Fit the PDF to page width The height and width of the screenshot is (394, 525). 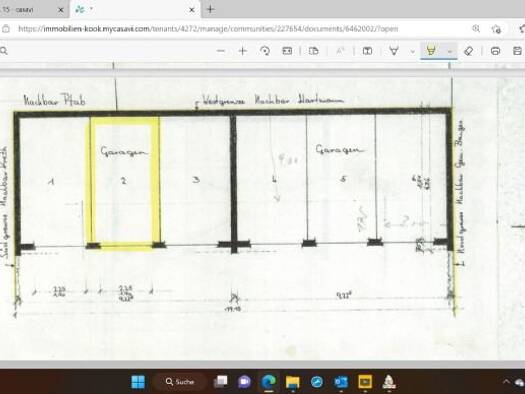tap(287, 51)
